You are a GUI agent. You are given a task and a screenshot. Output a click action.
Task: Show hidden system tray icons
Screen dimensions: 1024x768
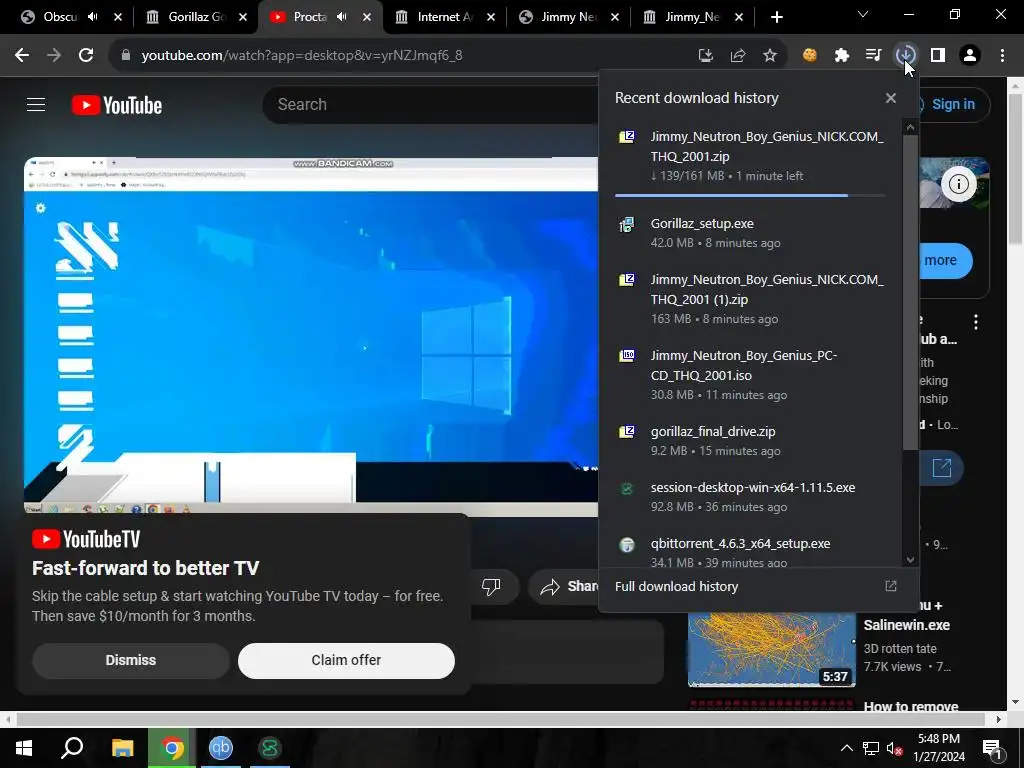tap(846, 748)
